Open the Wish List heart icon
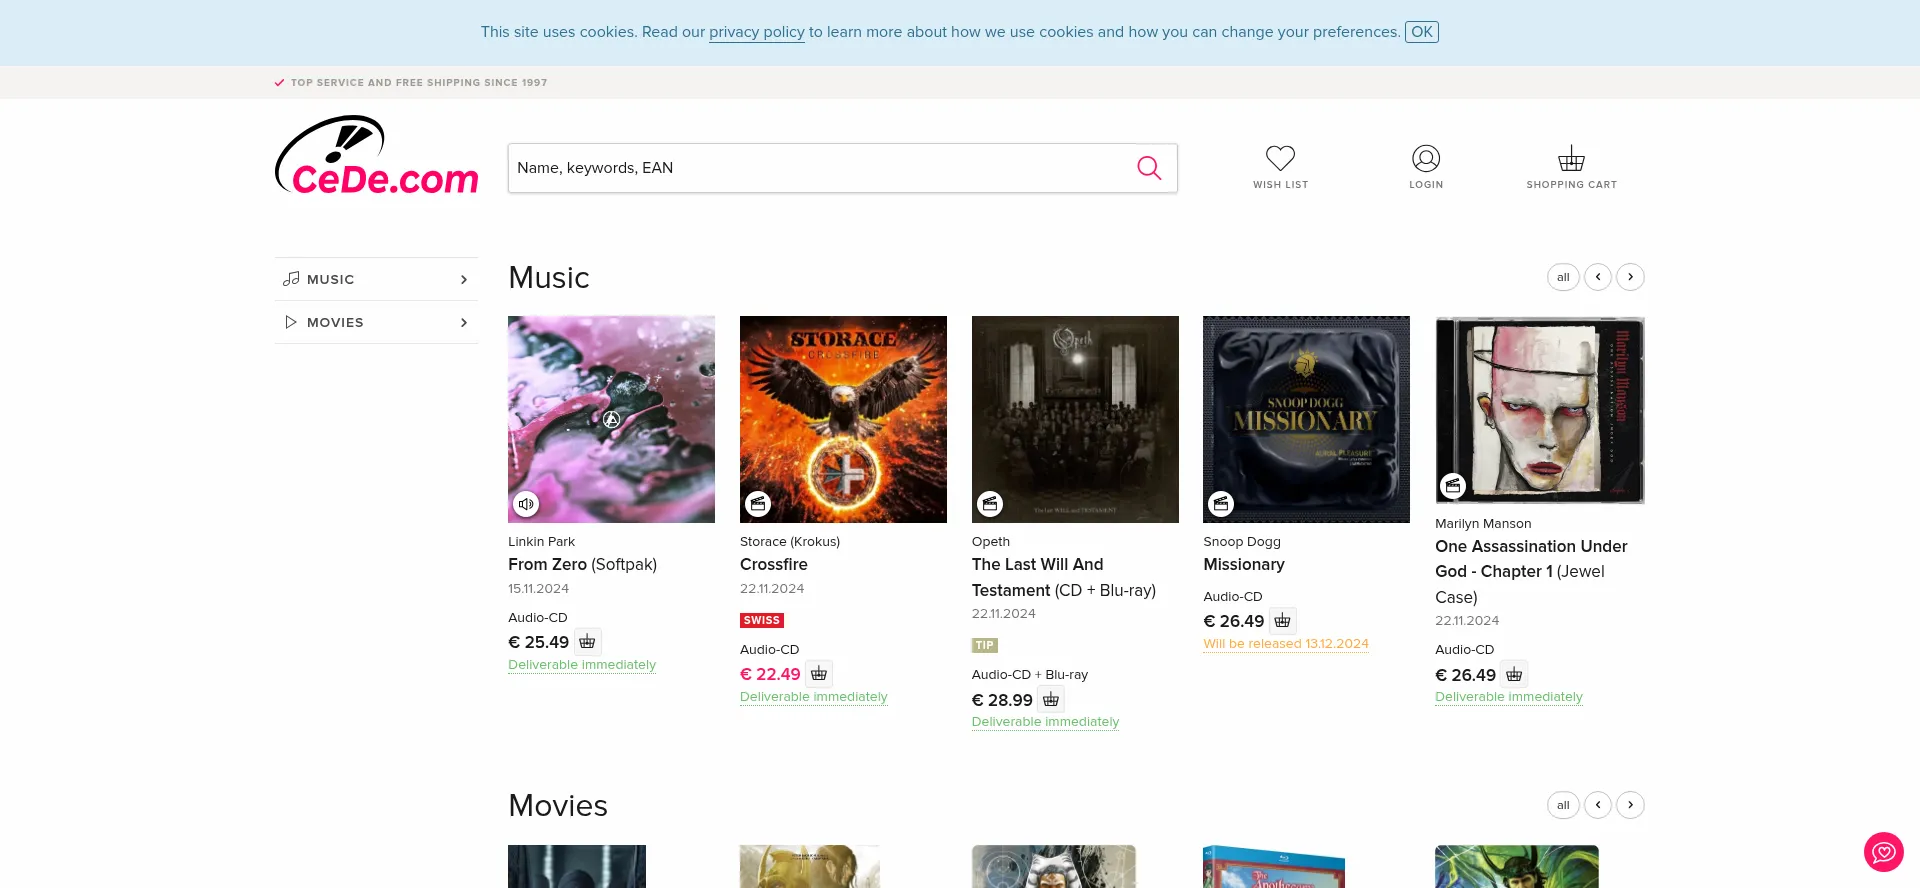The width and height of the screenshot is (1920, 888). (x=1280, y=159)
